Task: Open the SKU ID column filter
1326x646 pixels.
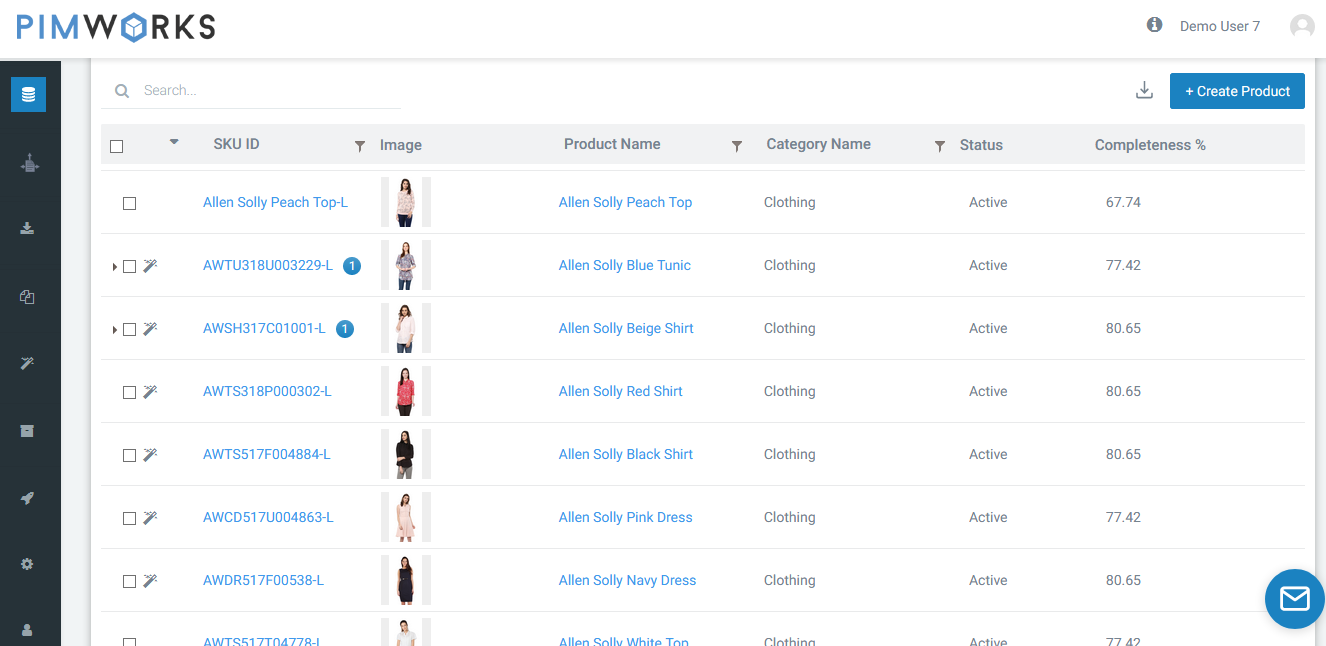Action: (360, 146)
